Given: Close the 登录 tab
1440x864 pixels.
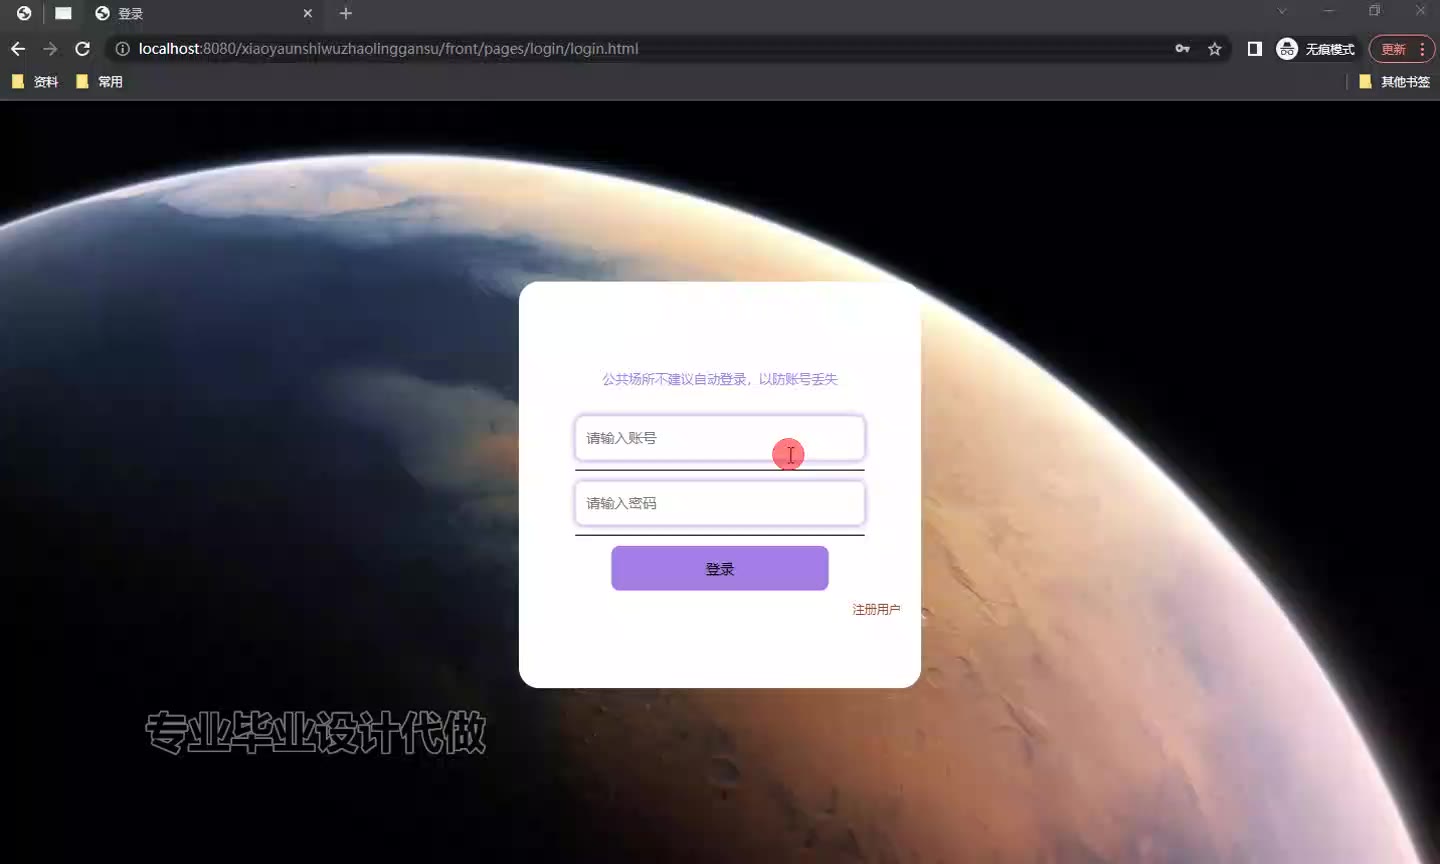Looking at the screenshot, I should tap(308, 13).
